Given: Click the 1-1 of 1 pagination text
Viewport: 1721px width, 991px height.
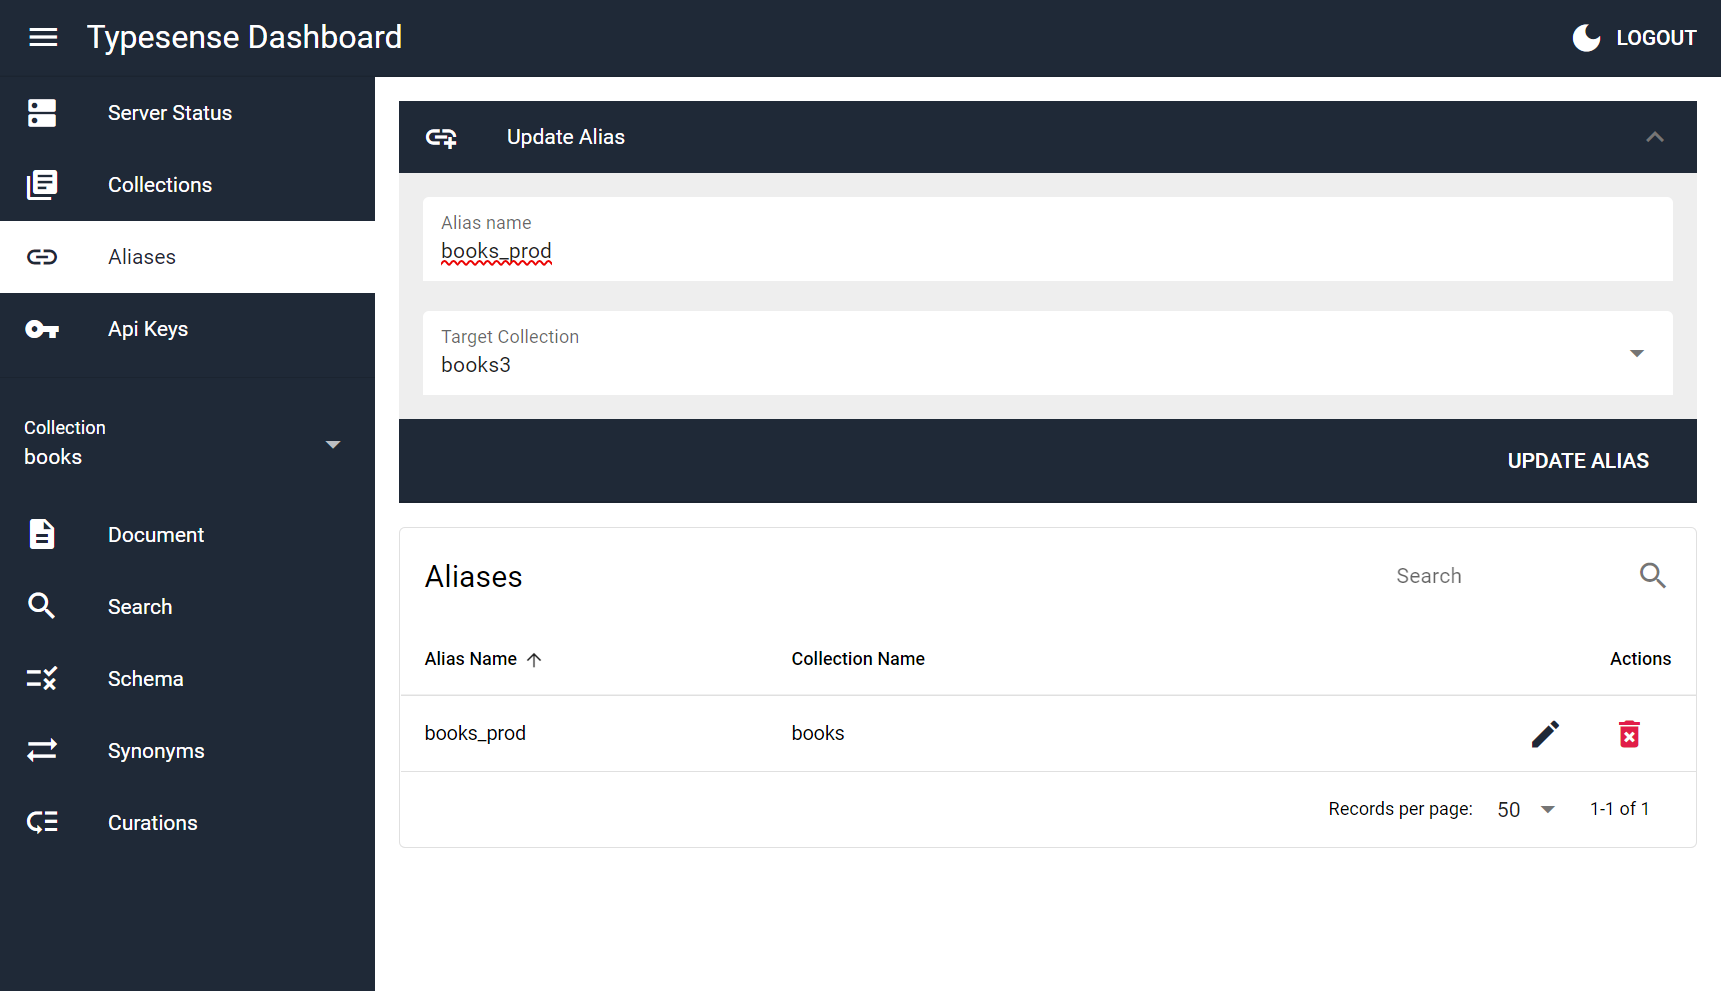Looking at the screenshot, I should coord(1619,809).
